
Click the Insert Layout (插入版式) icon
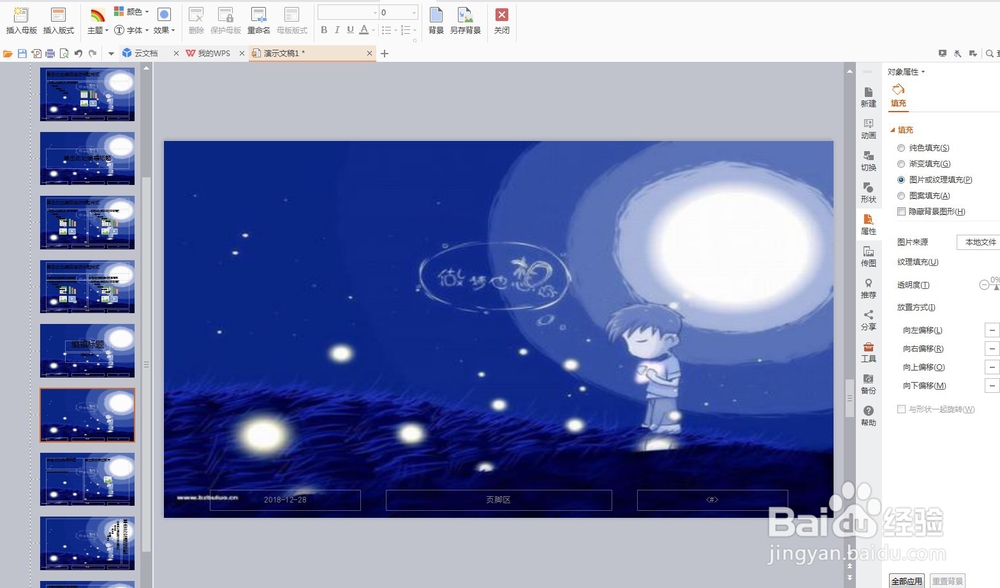[58, 20]
